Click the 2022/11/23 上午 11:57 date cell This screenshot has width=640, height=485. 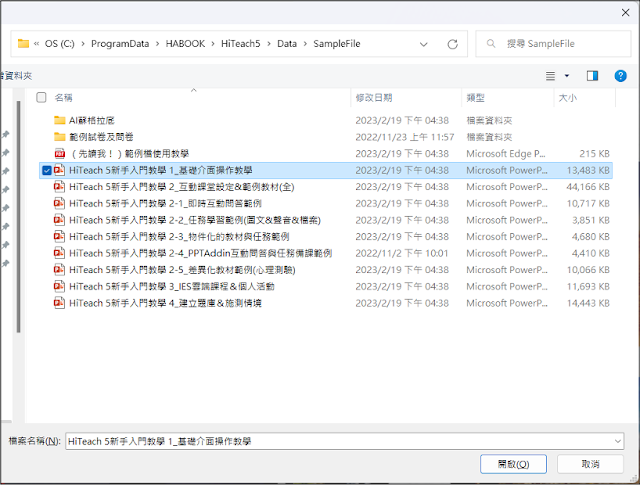click(x=404, y=137)
